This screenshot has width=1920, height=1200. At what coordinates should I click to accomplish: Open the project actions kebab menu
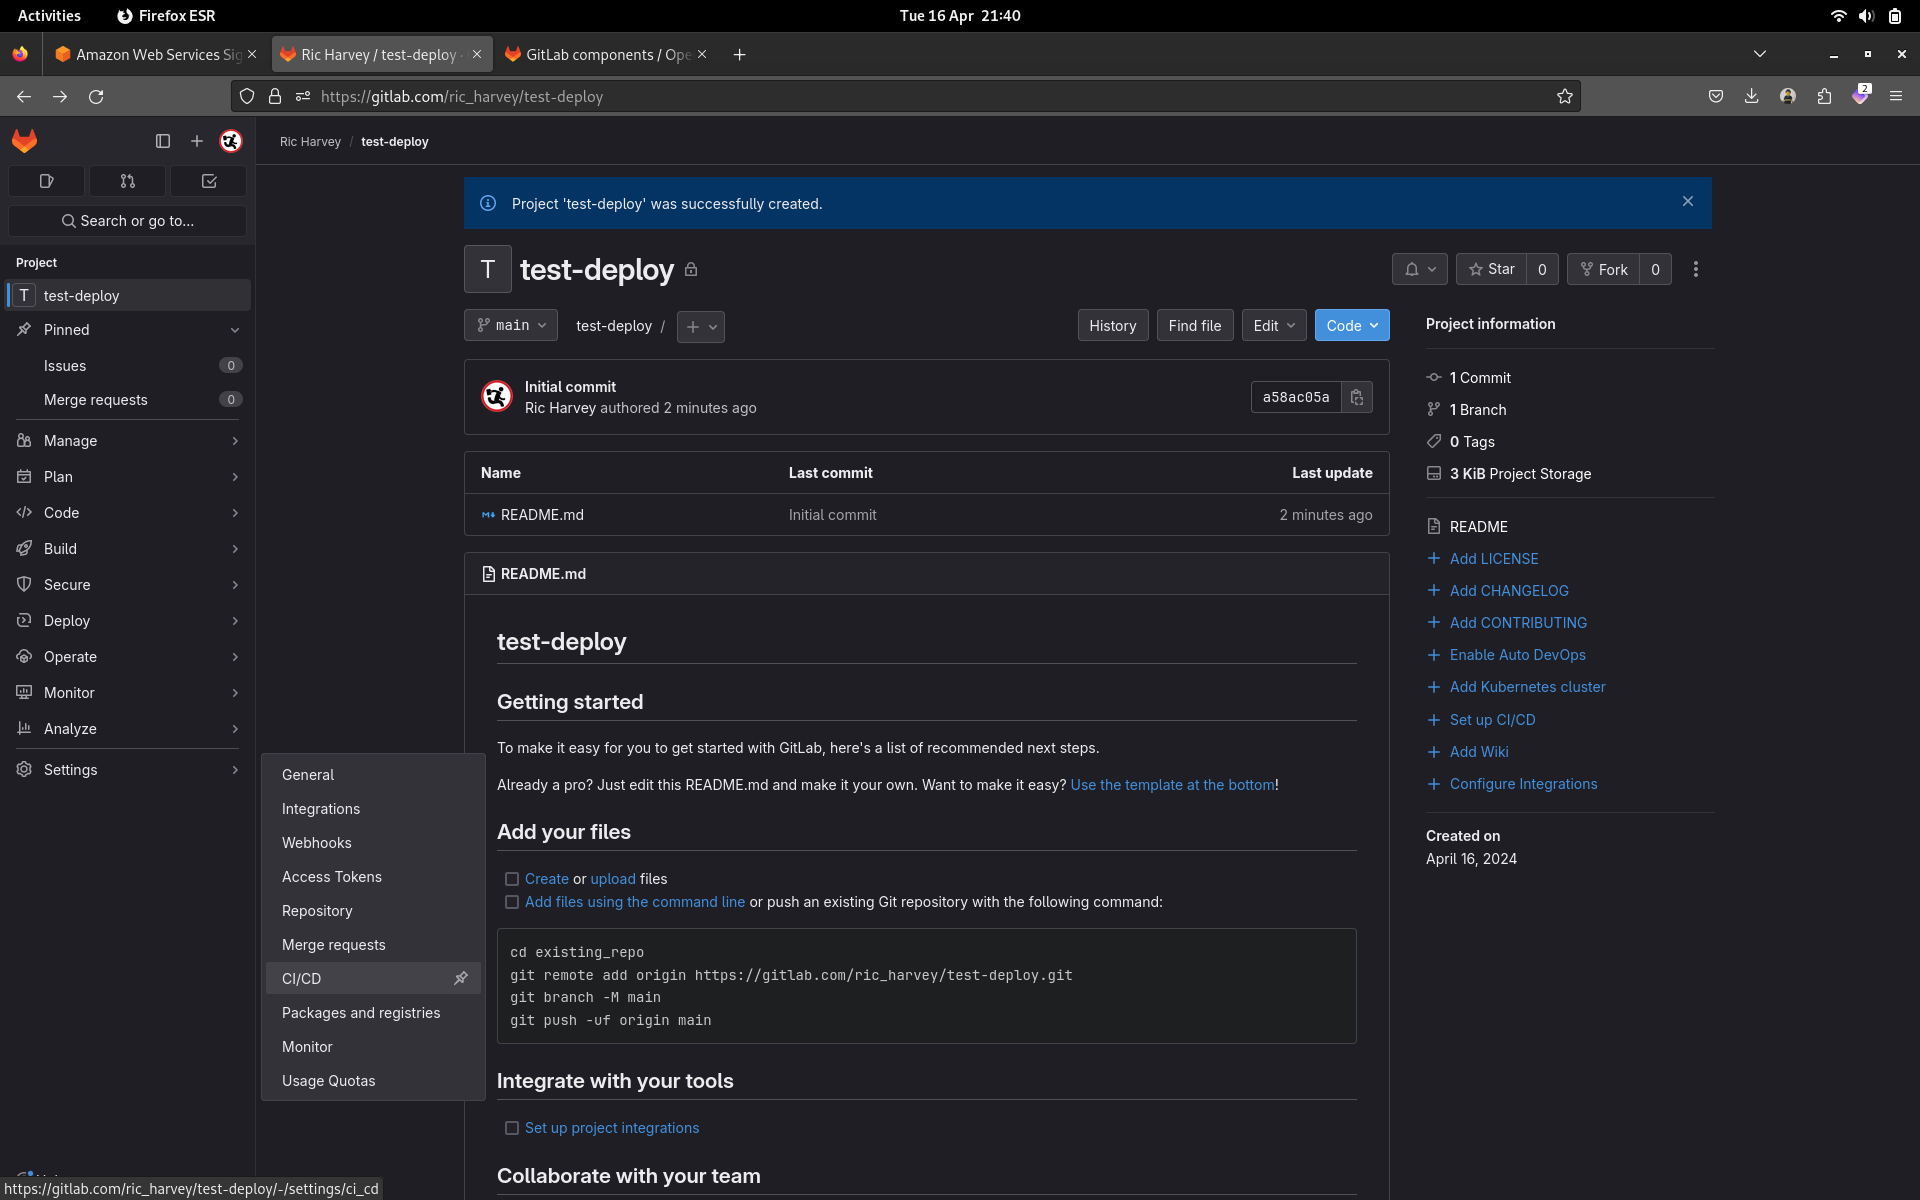[1695, 269]
